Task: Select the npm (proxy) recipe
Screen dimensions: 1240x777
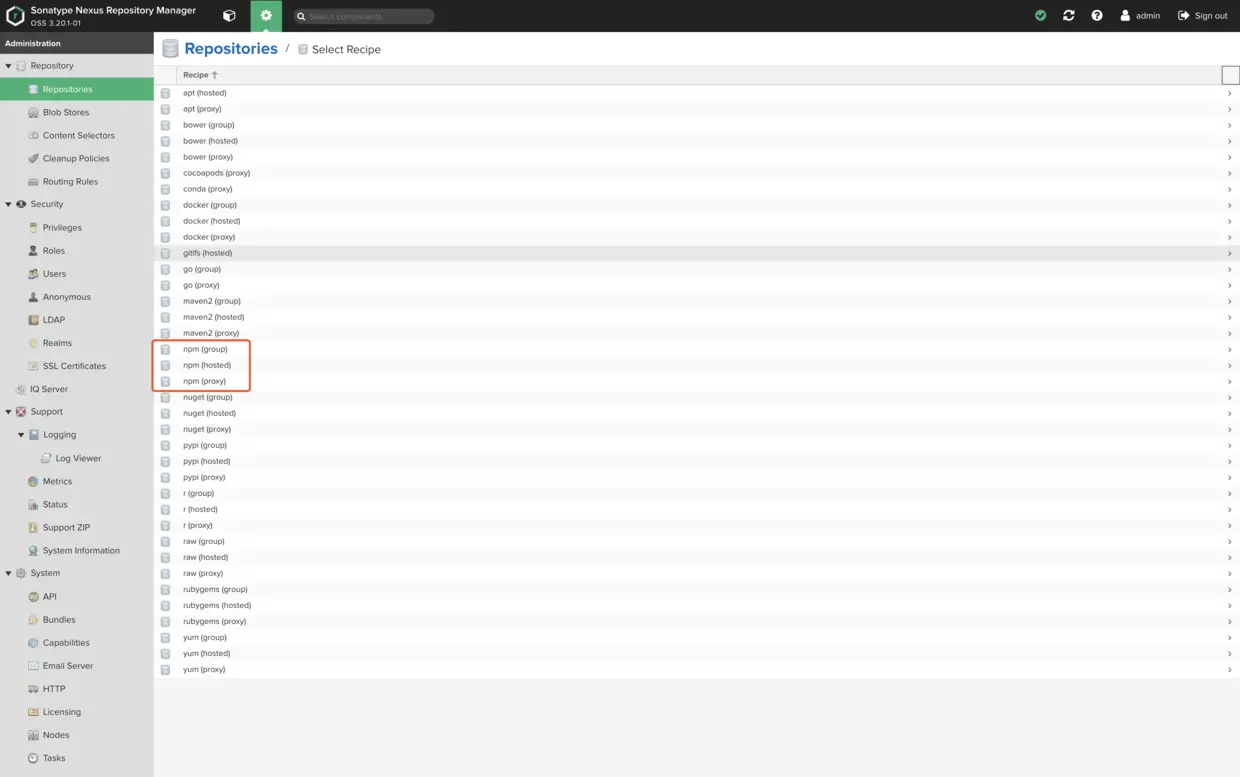Action: pos(697,381)
